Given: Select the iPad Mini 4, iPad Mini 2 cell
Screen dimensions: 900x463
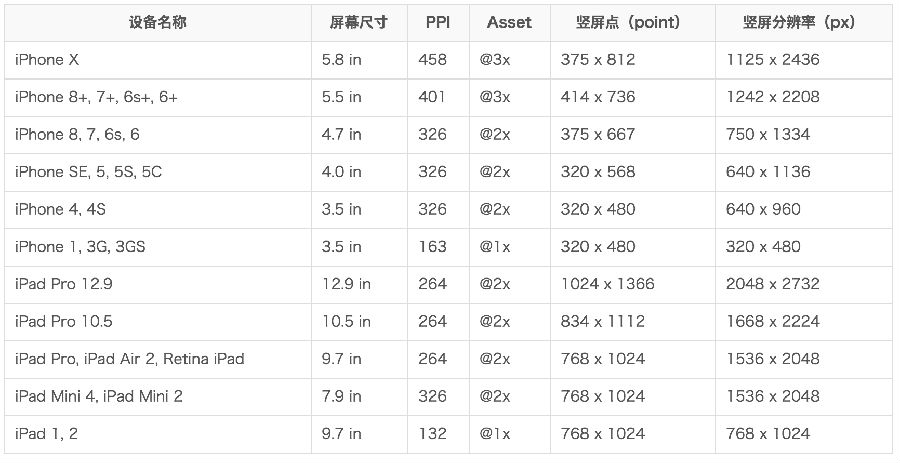Looking at the screenshot, I should coord(158,396).
